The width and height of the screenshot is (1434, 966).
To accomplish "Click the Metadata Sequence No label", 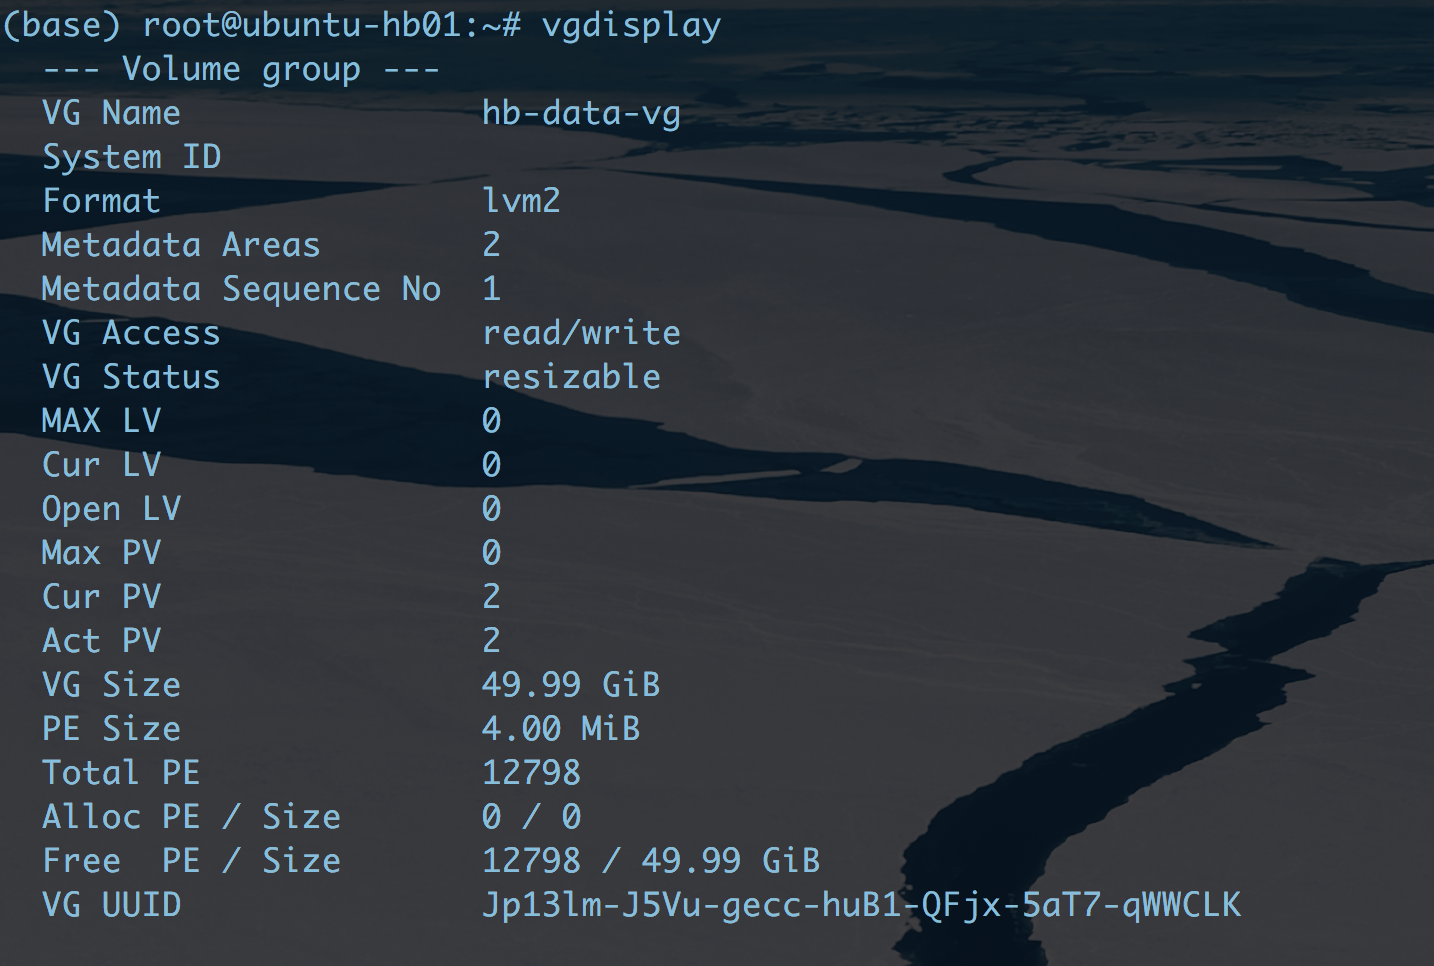I will click(x=241, y=289).
